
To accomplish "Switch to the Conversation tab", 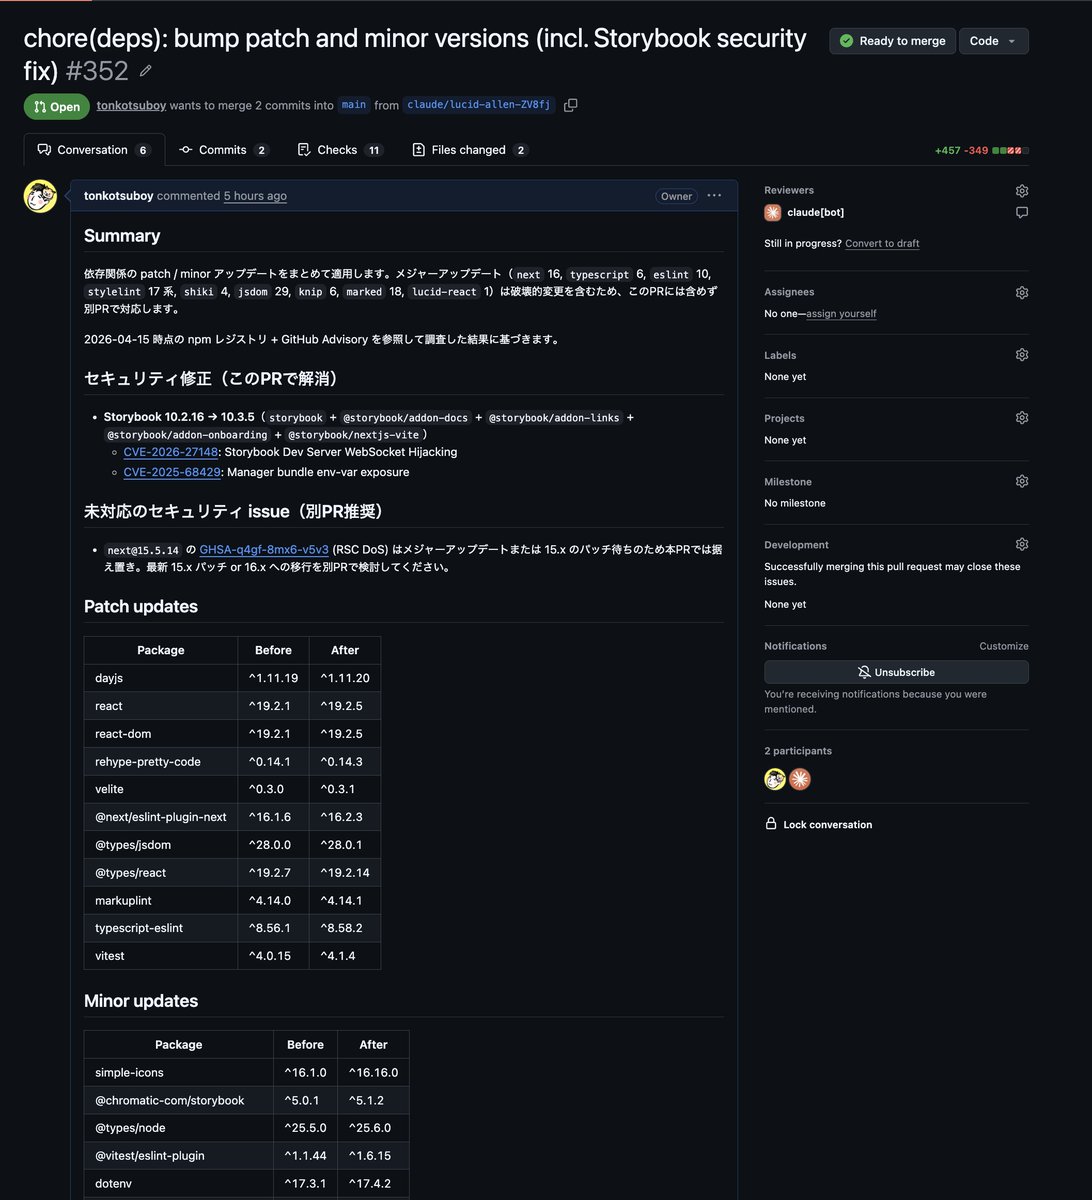I will point(94,150).
